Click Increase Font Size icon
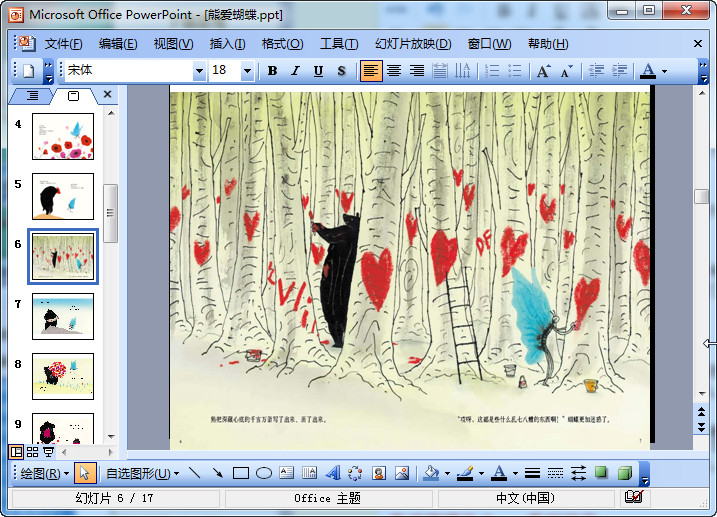The image size is (717, 517). point(543,71)
